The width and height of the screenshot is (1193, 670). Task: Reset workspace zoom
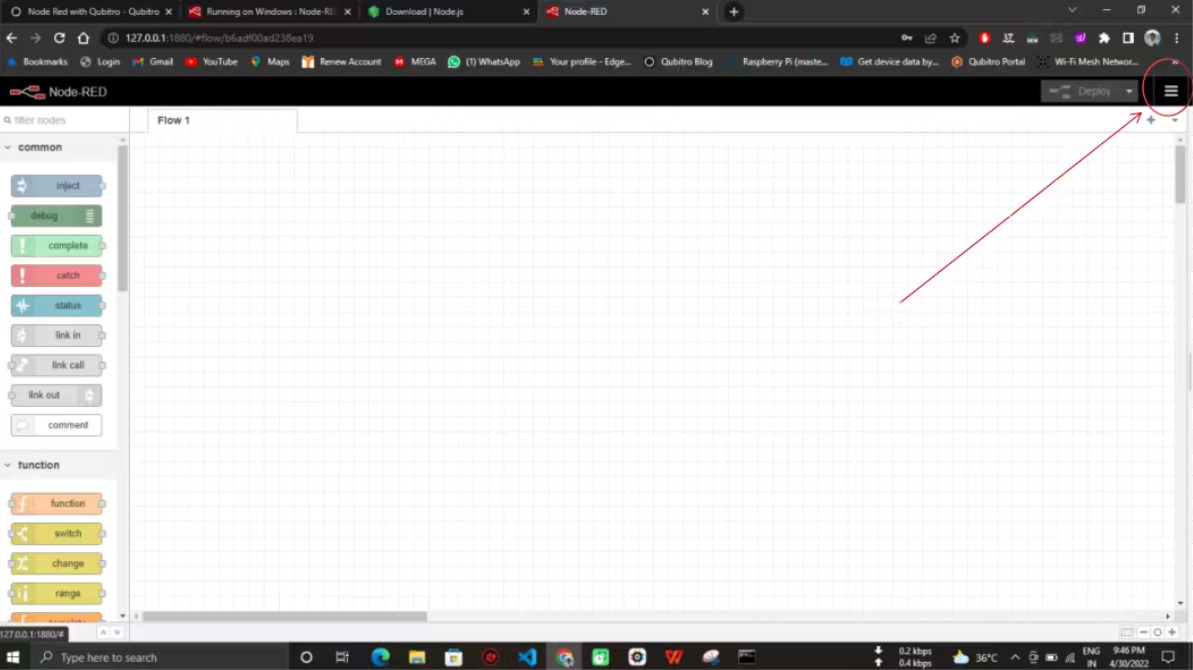click(1157, 633)
